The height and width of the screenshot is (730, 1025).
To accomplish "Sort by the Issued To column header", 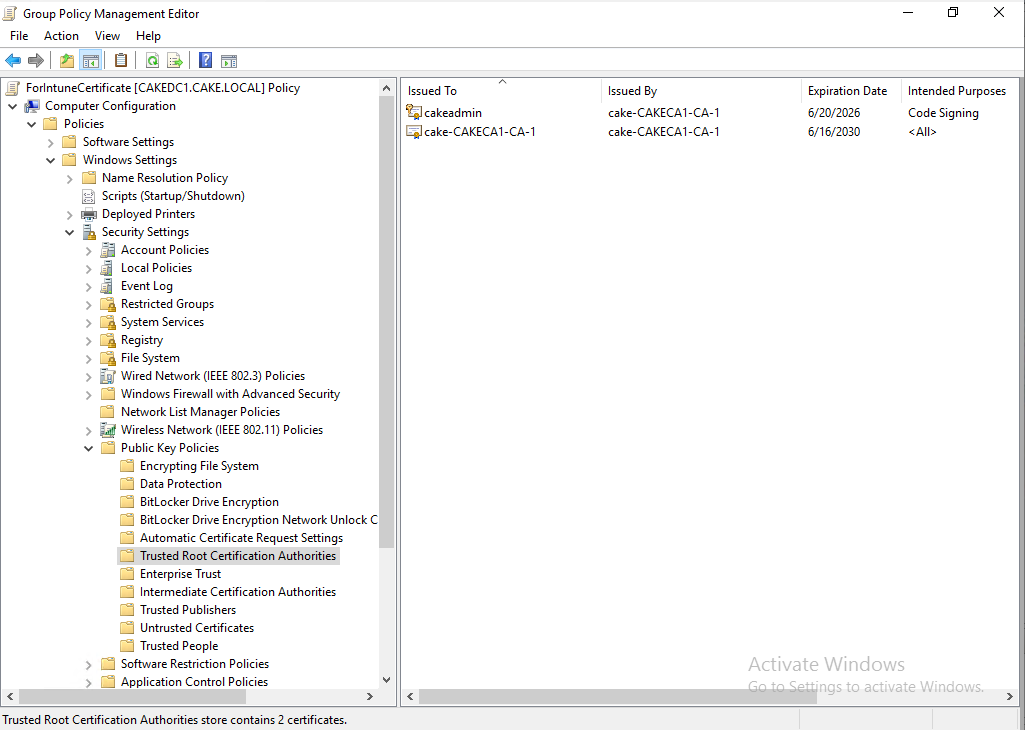I will pyautogui.click(x=501, y=91).
